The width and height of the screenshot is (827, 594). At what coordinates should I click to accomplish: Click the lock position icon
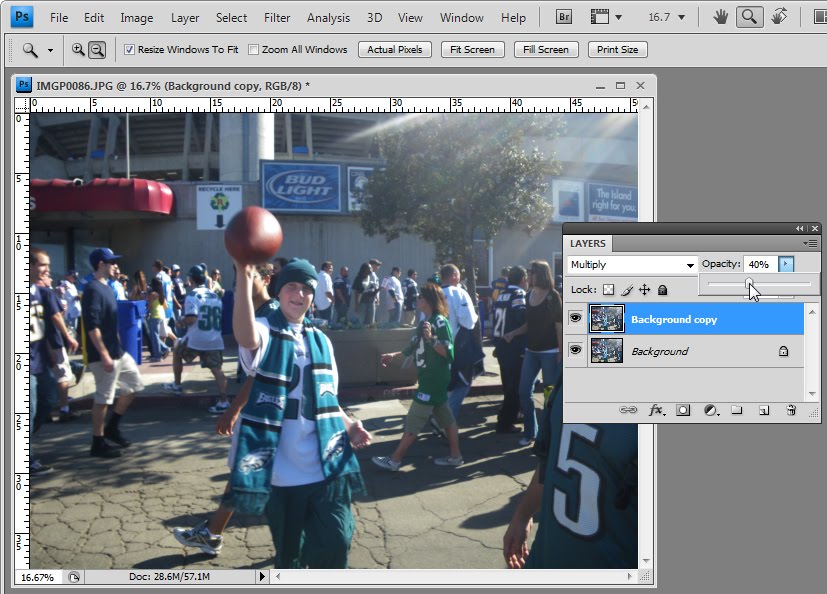(645, 290)
